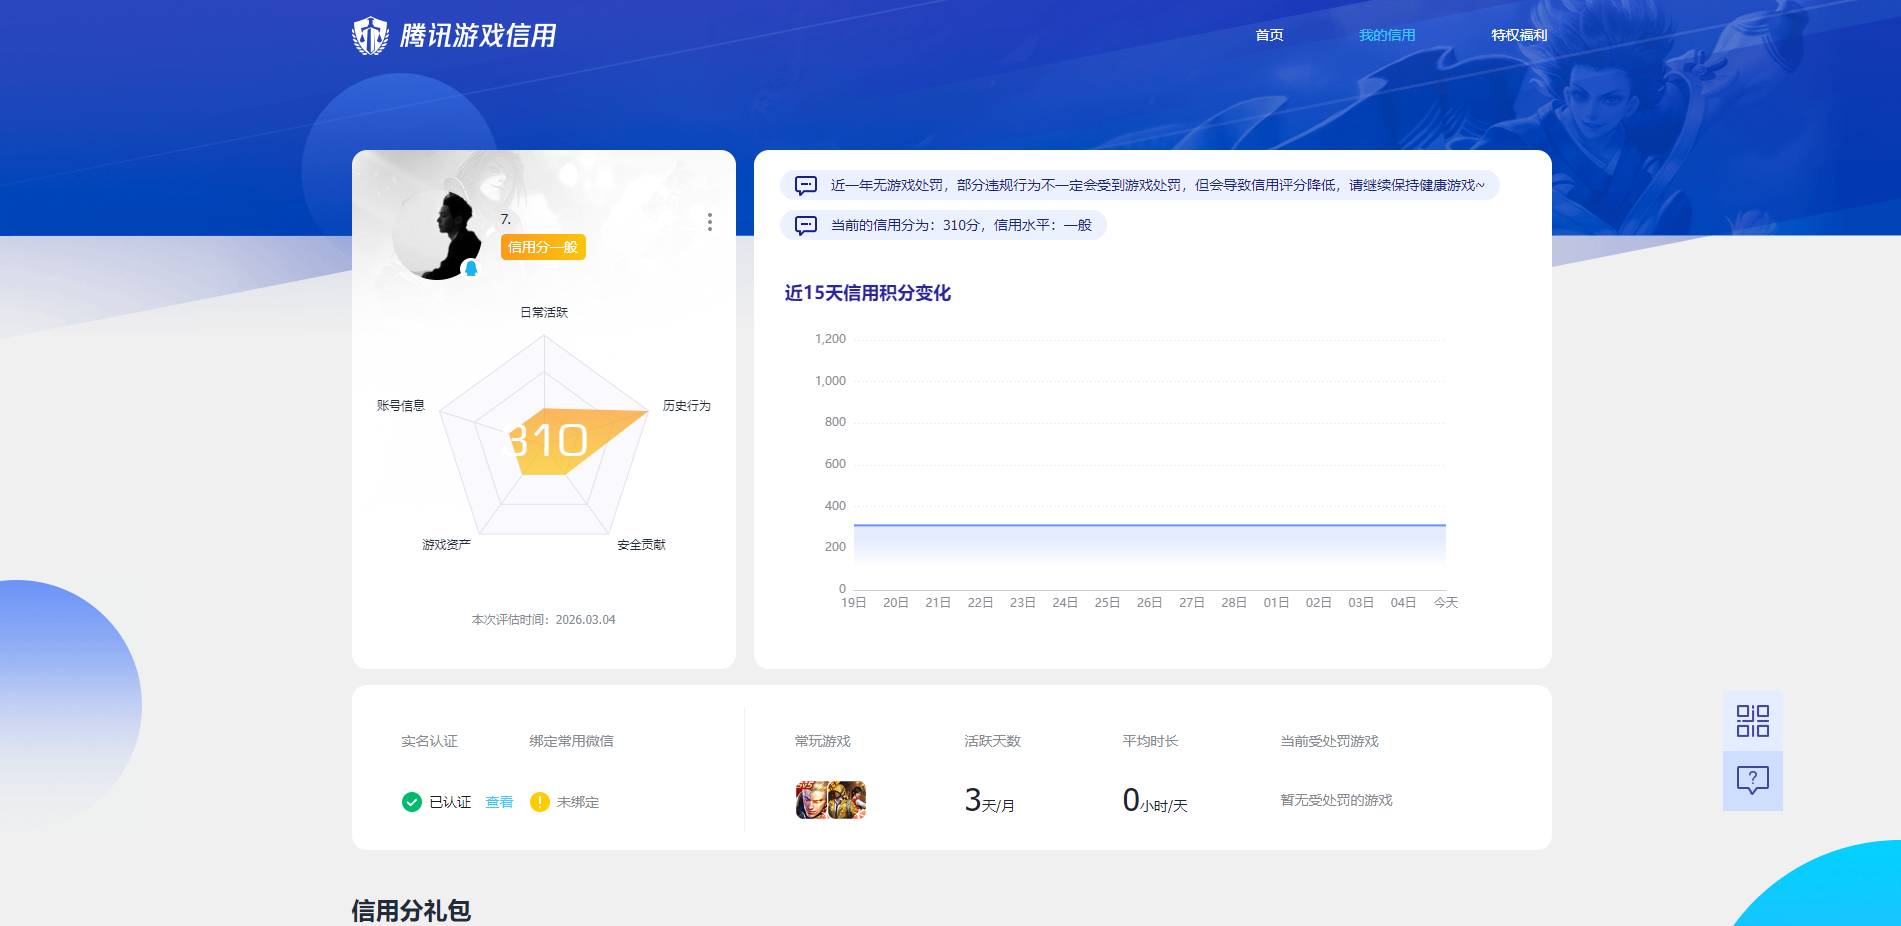Expand 历史行为 on the radar chart
Image resolution: width=1901 pixels, height=926 pixels.
[x=685, y=406]
